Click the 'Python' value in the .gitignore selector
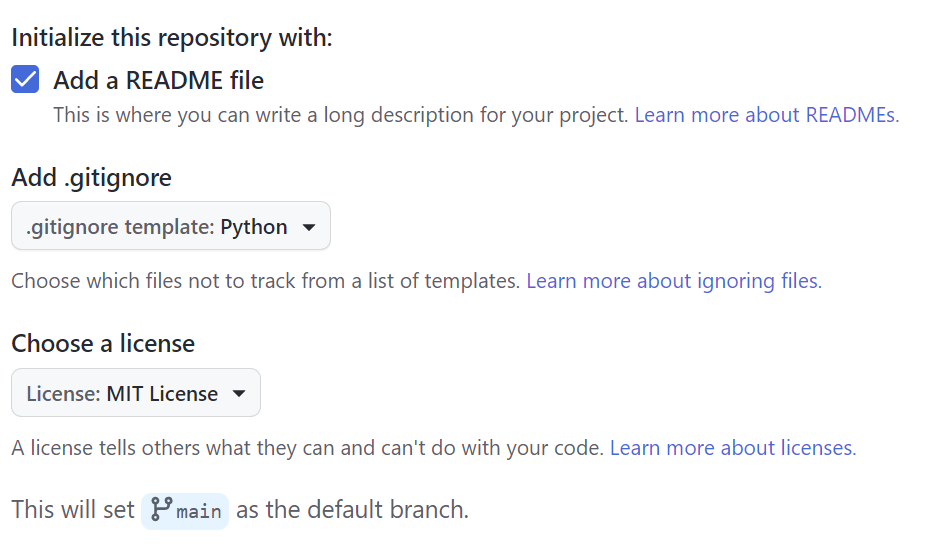The image size is (929, 544). 254,227
